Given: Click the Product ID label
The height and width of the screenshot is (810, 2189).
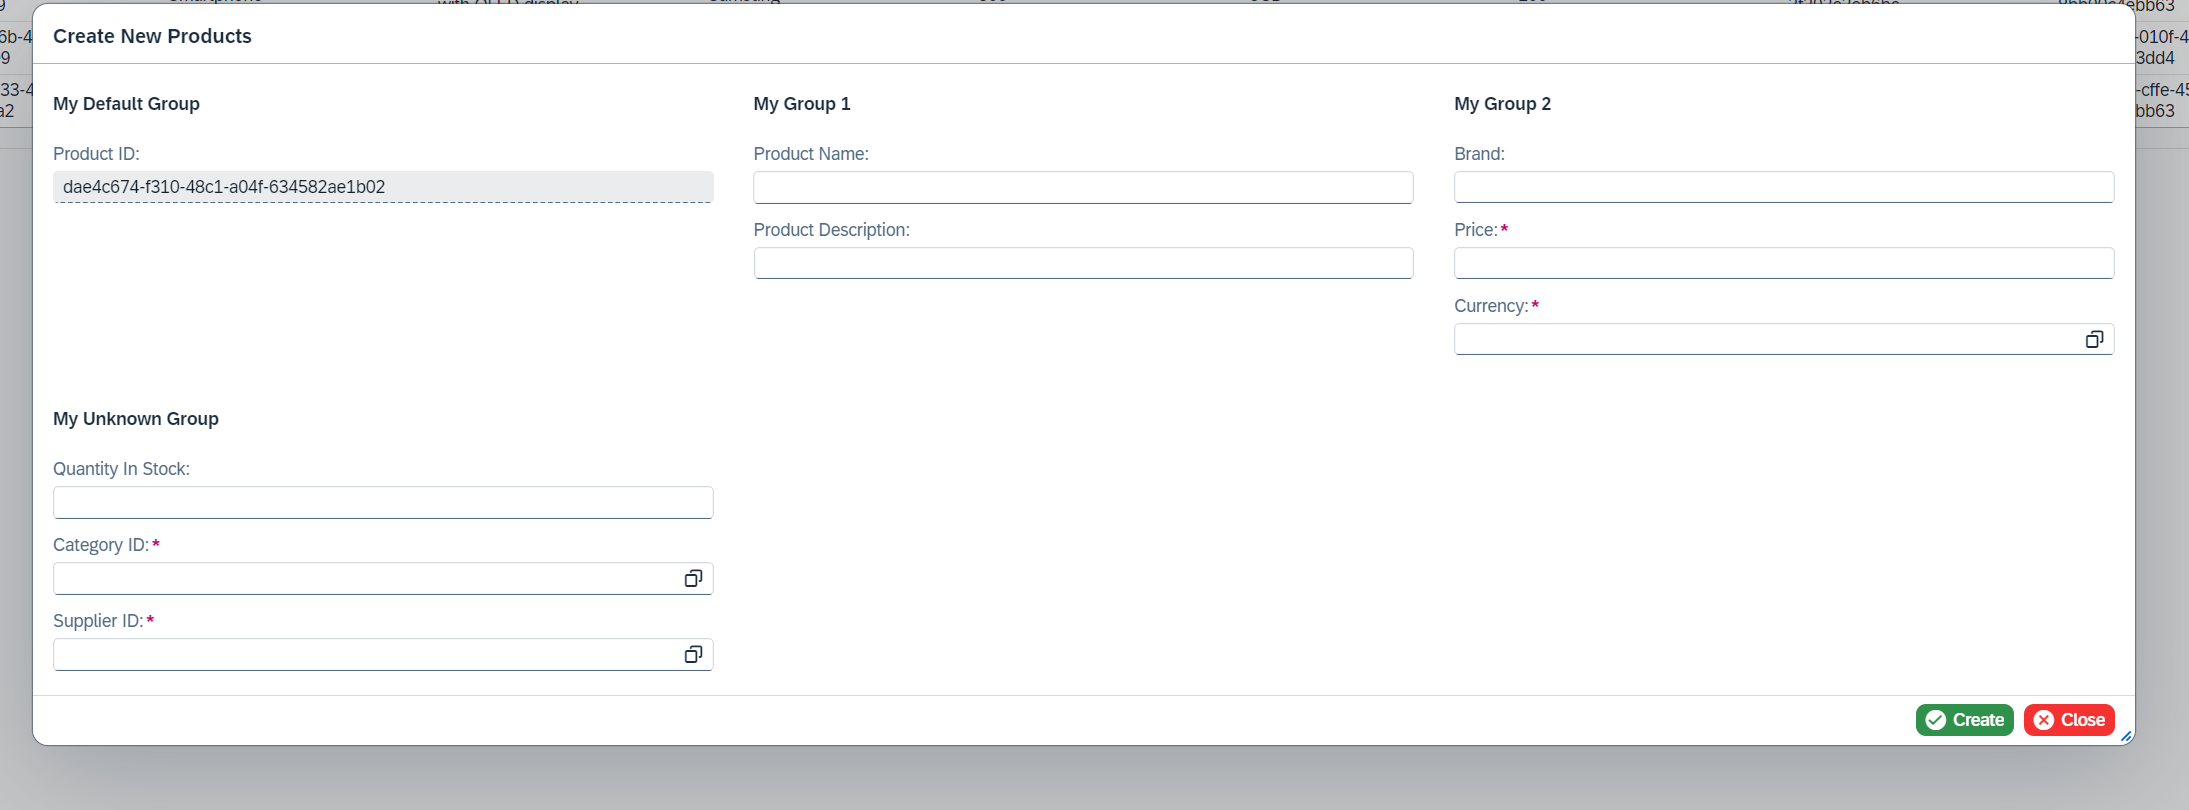Looking at the screenshot, I should (96, 154).
